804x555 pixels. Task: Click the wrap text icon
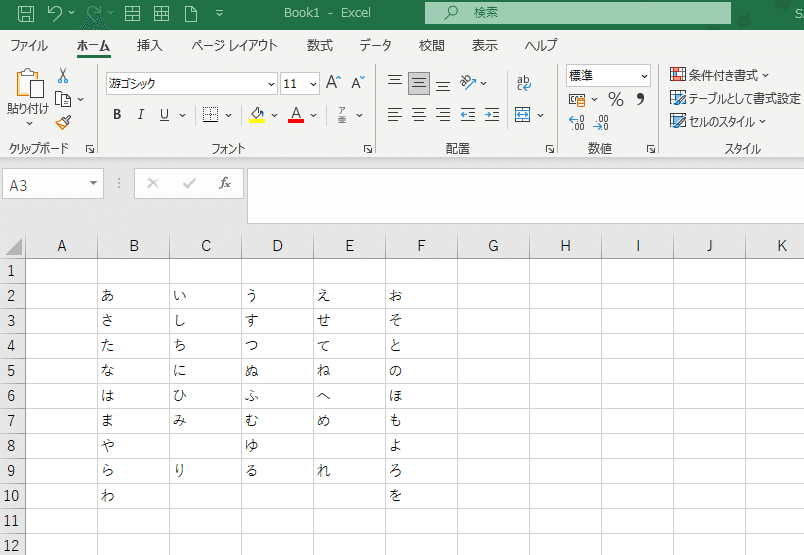pos(524,83)
